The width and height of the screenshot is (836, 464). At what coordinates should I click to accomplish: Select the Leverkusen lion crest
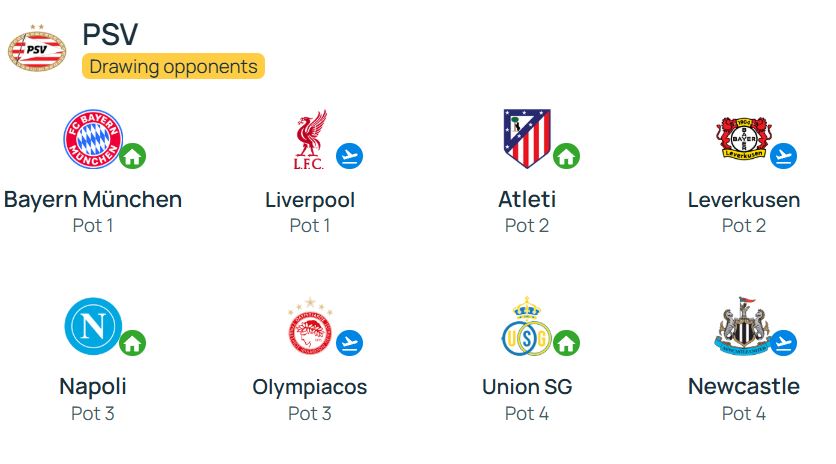744,138
